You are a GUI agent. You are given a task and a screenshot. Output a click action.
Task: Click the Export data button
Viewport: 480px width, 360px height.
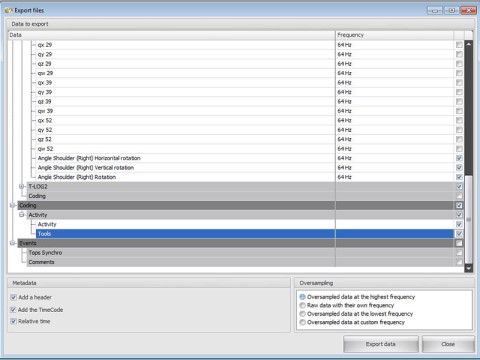[x=381, y=344]
